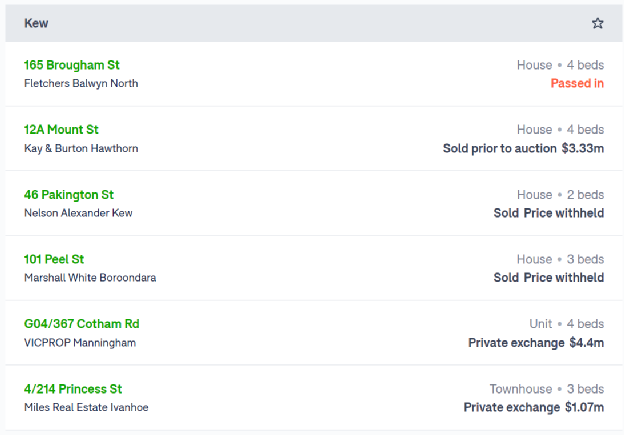Click Fletchers Balwyn North agency name

click(81, 83)
